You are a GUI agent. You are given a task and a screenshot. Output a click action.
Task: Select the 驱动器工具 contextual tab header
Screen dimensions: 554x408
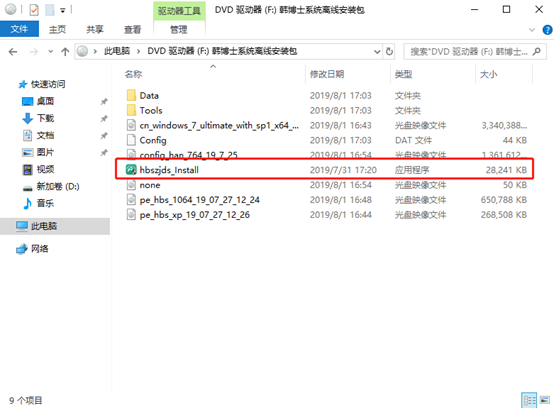coord(179,11)
